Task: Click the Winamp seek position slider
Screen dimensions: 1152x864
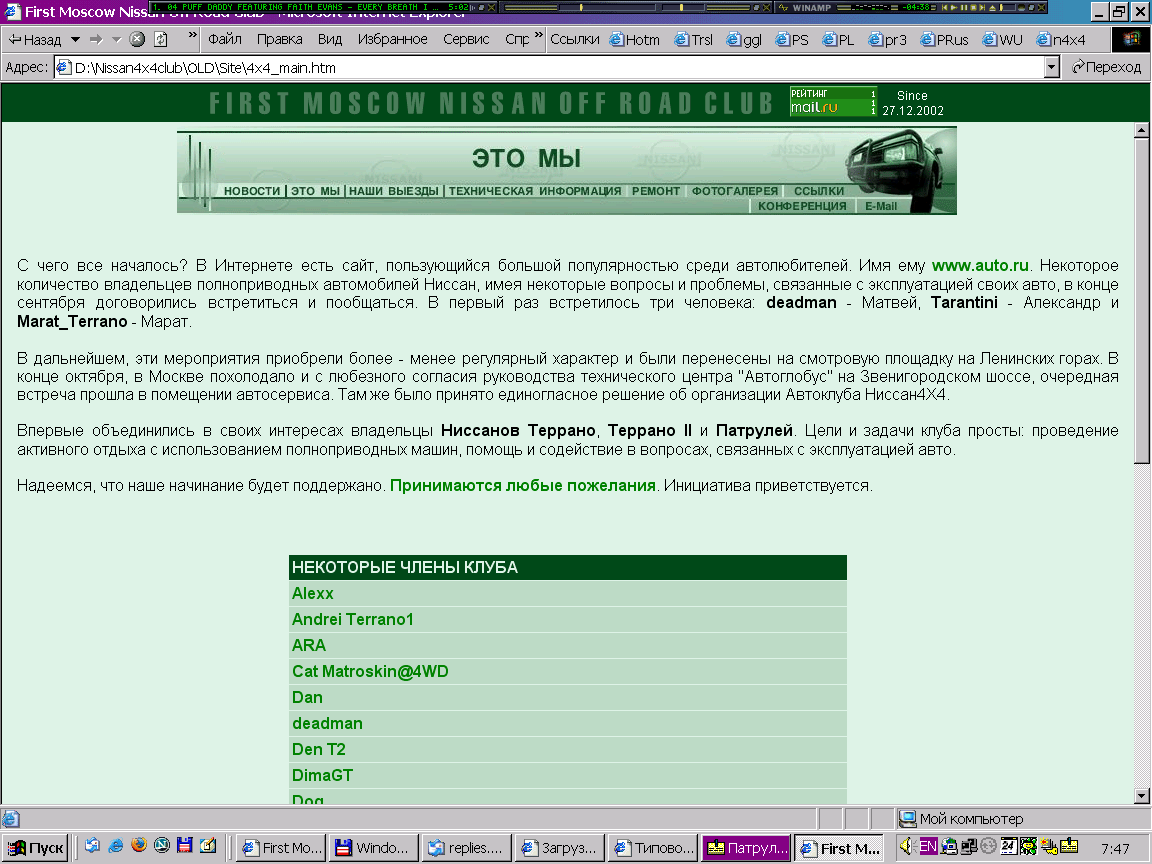Action: 1009,7
